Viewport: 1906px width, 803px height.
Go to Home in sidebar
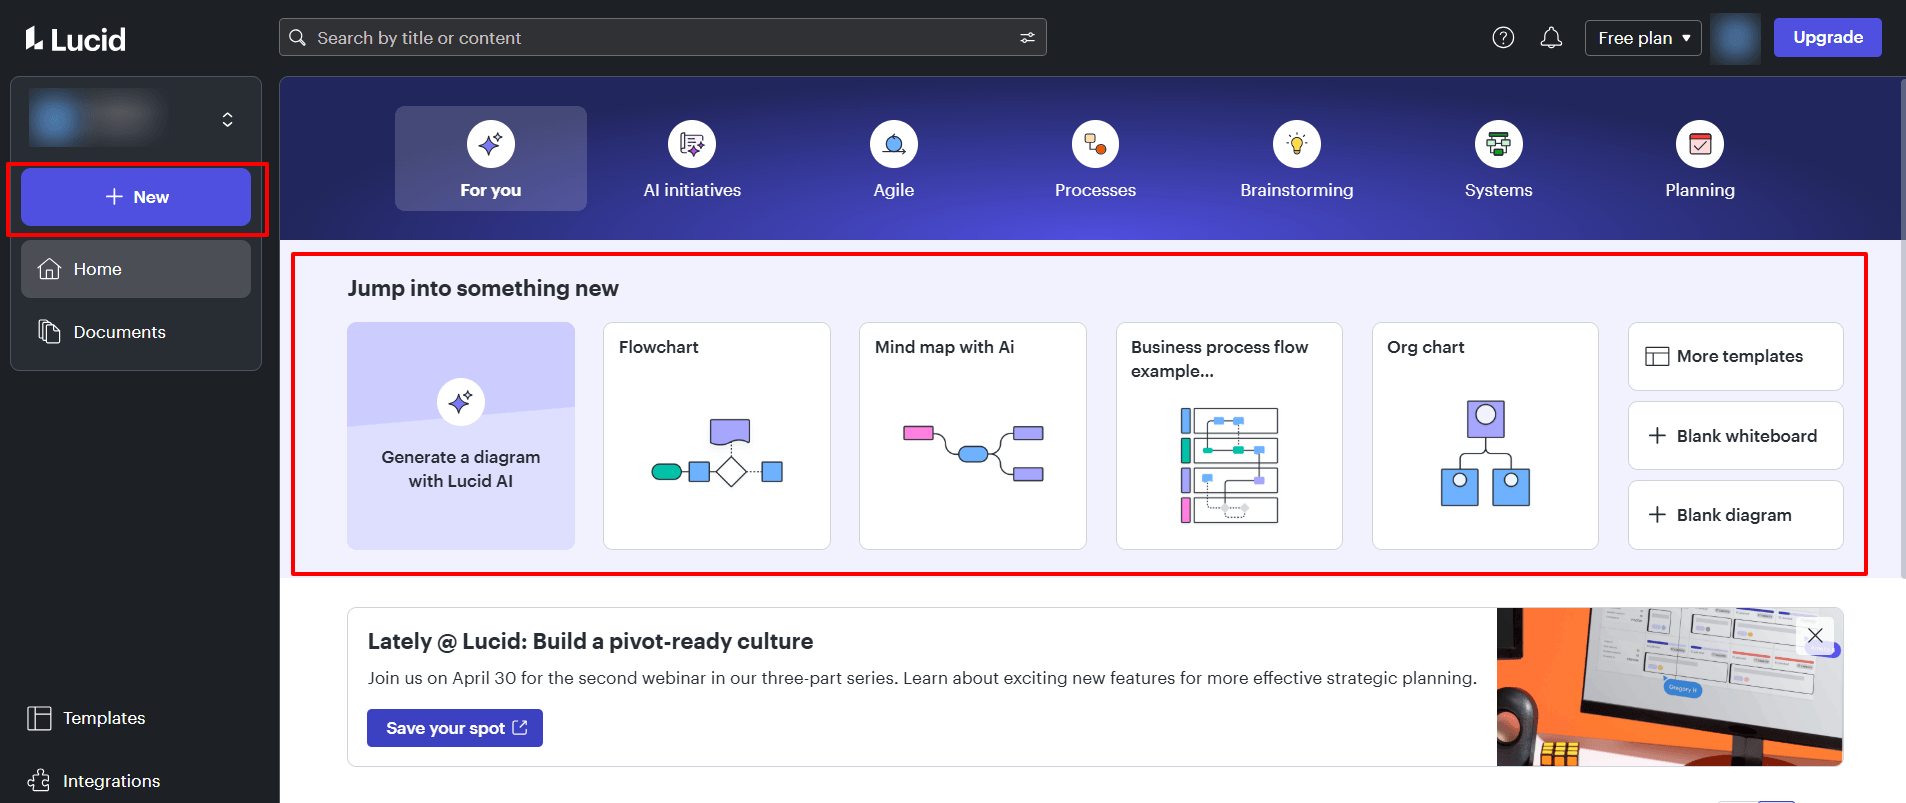(x=136, y=269)
